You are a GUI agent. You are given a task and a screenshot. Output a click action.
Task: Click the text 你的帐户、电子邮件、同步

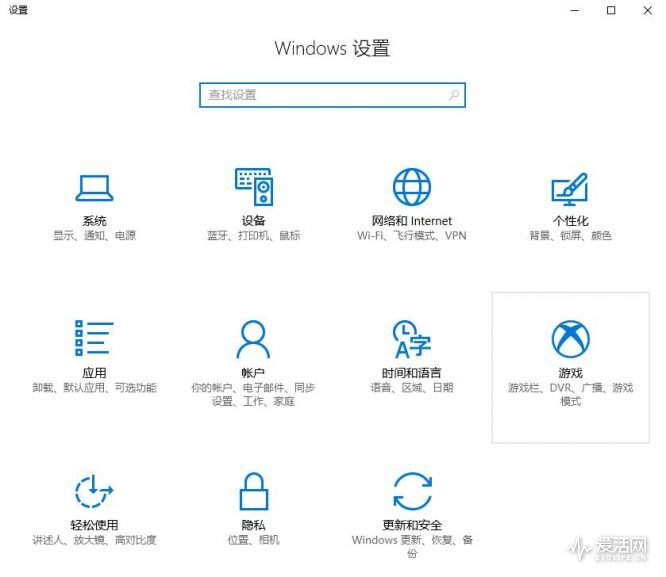click(x=253, y=387)
